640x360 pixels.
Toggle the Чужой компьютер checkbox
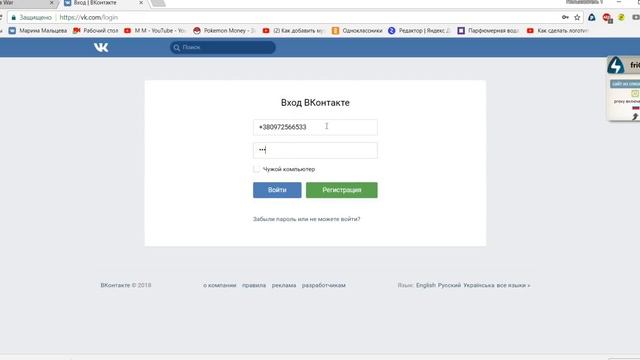[x=256, y=169]
